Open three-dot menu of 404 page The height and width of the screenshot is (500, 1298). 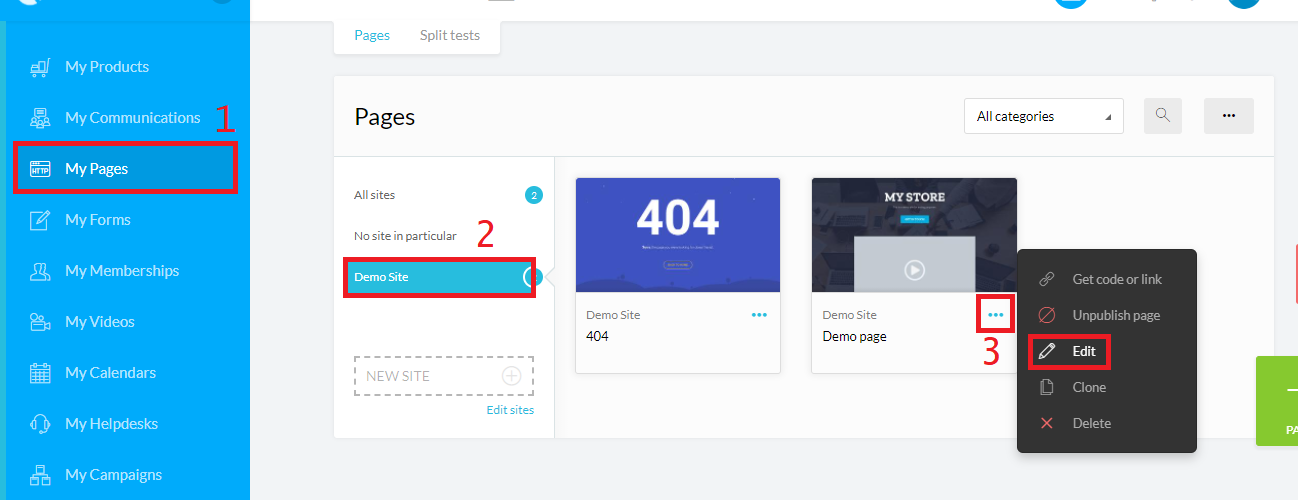click(759, 314)
